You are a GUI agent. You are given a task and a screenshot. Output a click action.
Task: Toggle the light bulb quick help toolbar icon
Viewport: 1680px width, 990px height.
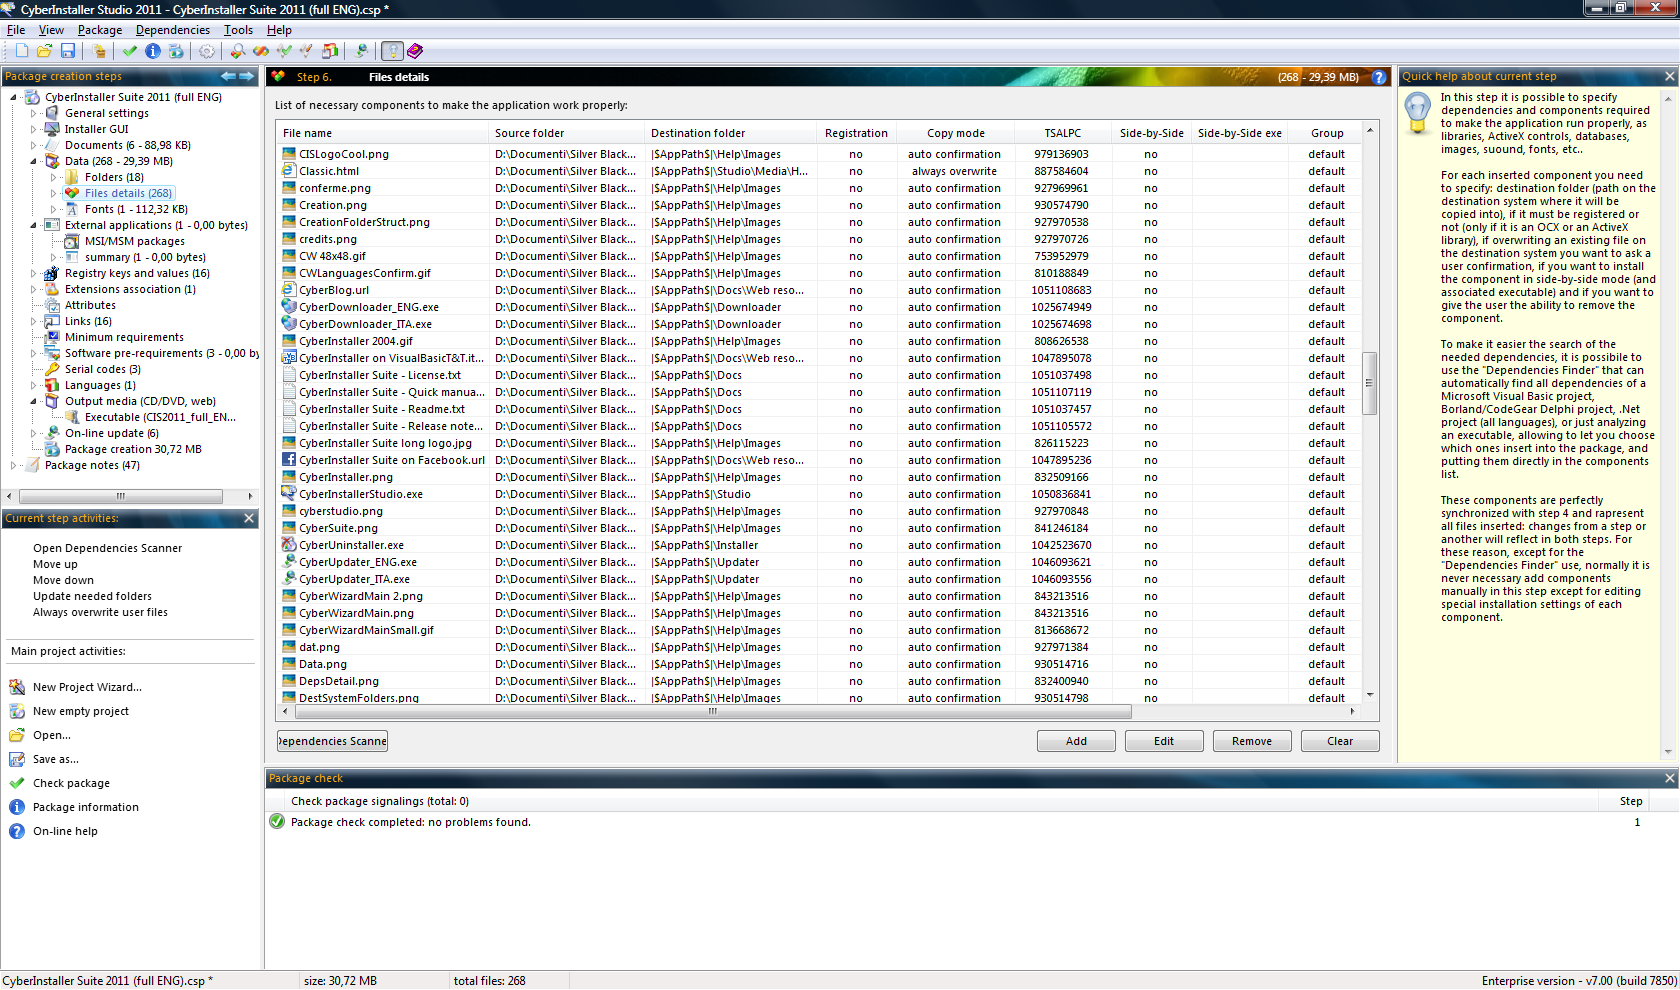pyautogui.click(x=392, y=50)
